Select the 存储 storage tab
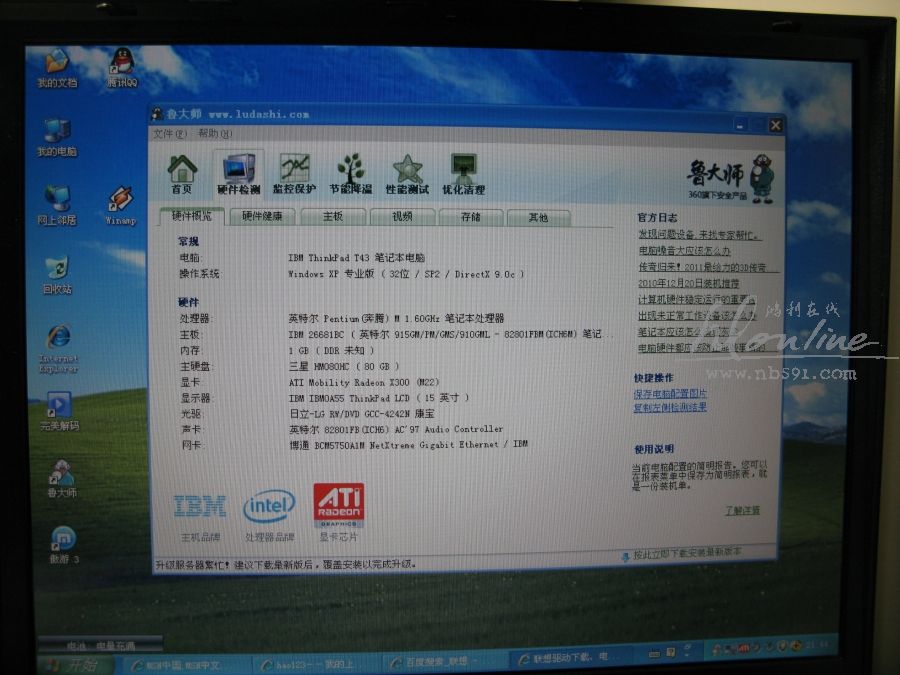Viewport: 900px width, 675px height. click(470, 217)
